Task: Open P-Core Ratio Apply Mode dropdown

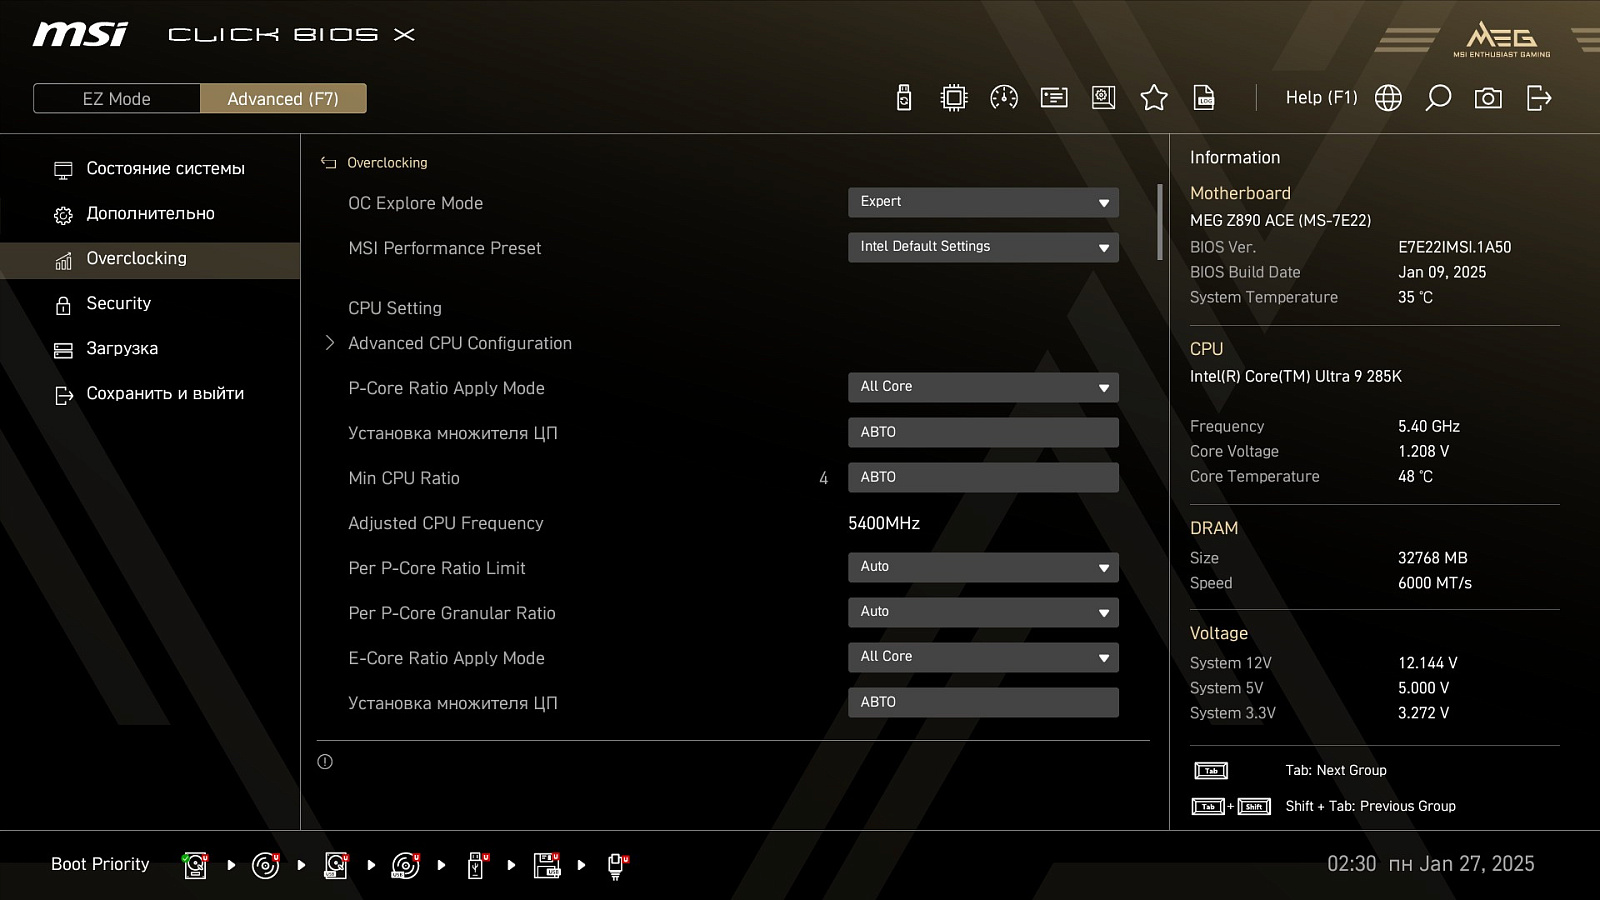Action: [x=983, y=387]
